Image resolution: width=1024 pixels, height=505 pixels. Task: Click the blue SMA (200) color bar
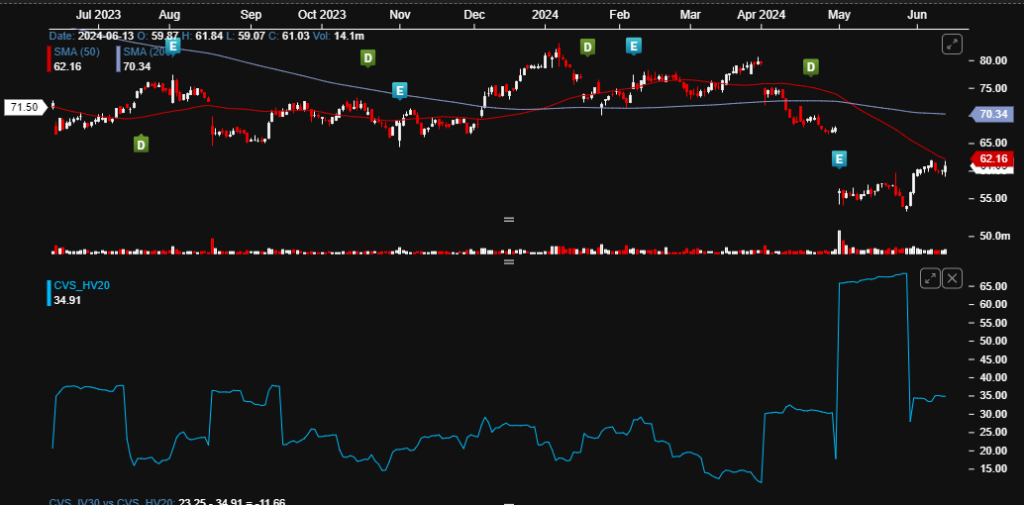coord(118,58)
